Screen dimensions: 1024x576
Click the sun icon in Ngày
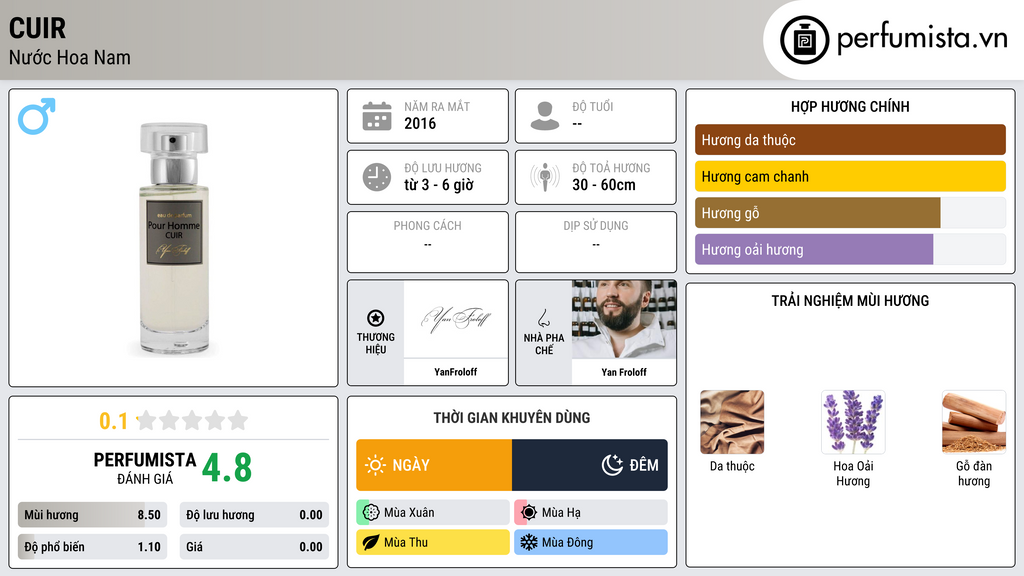click(375, 465)
